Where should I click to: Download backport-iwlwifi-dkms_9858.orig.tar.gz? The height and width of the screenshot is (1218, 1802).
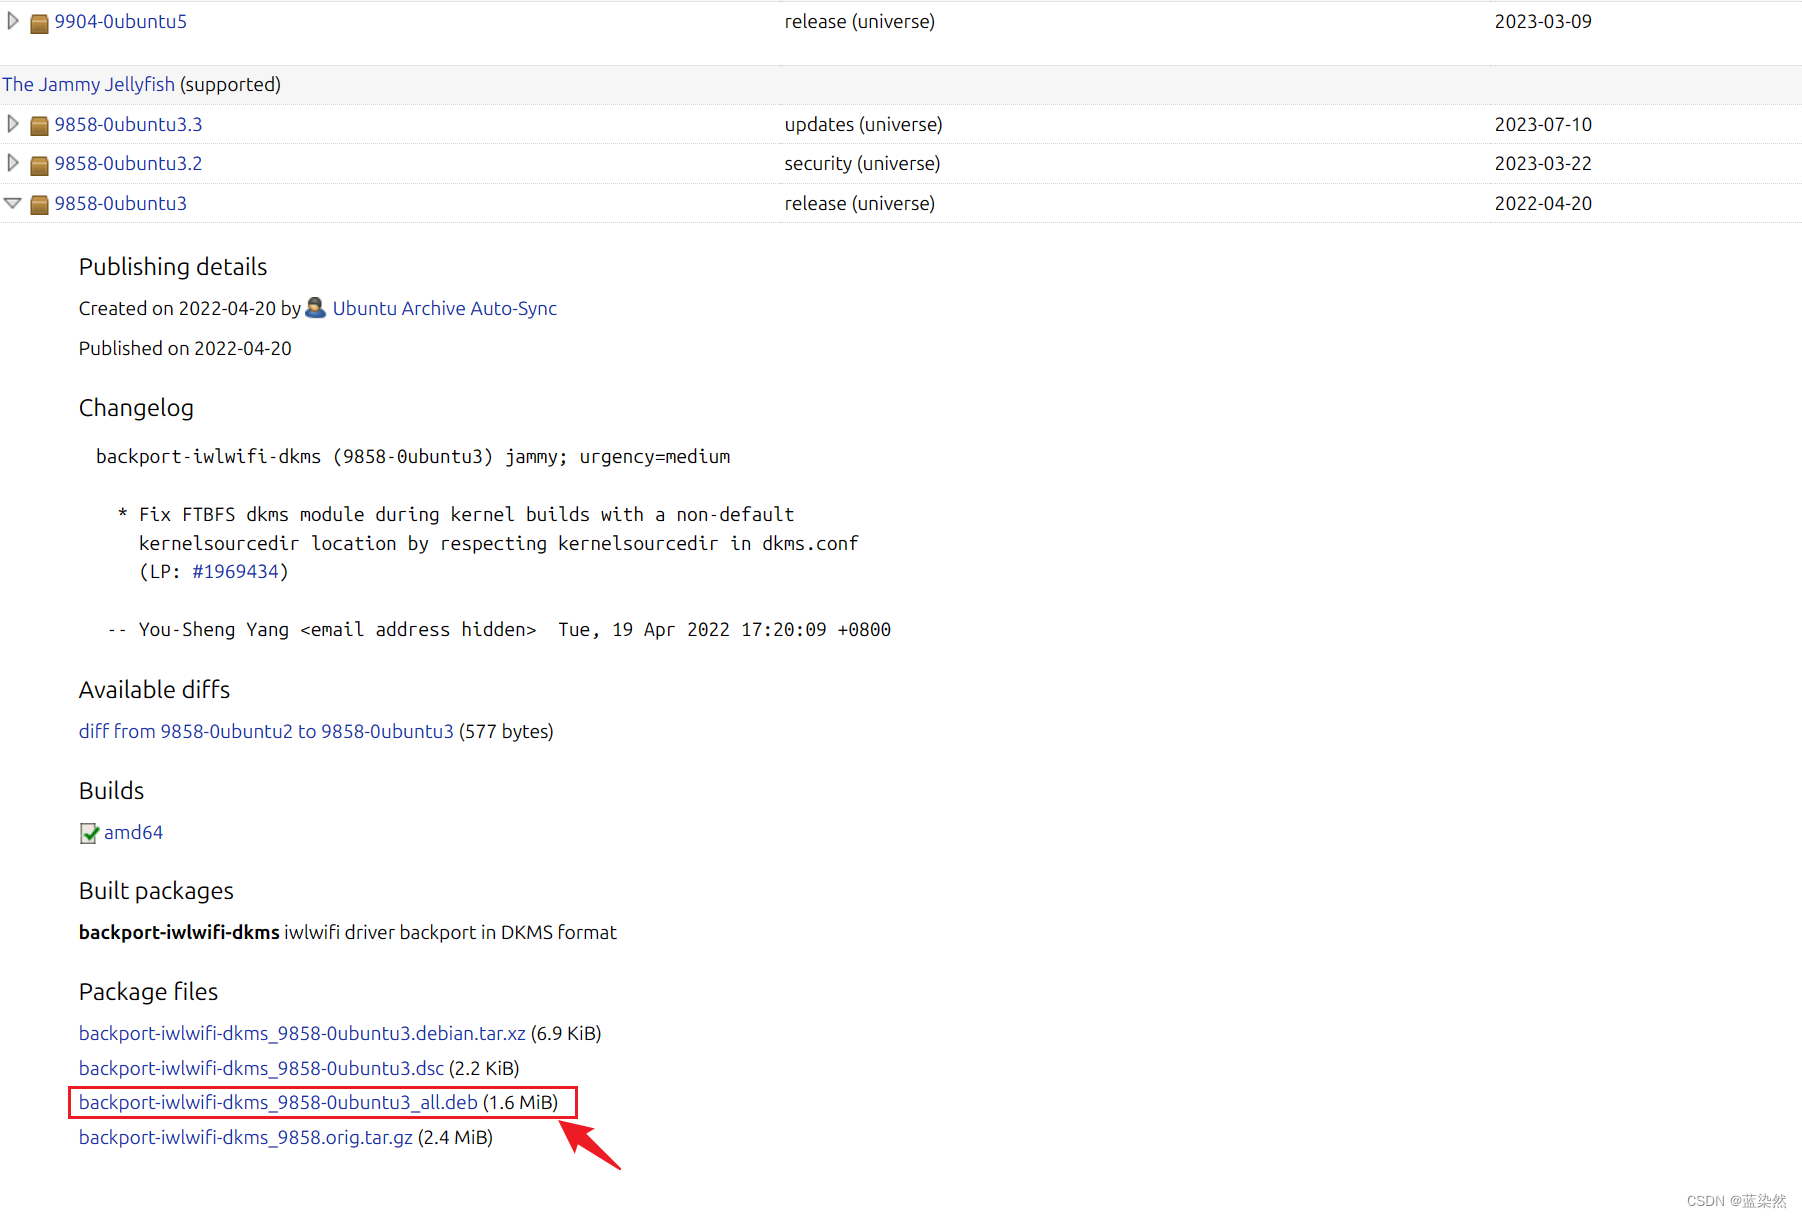pos(246,1137)
